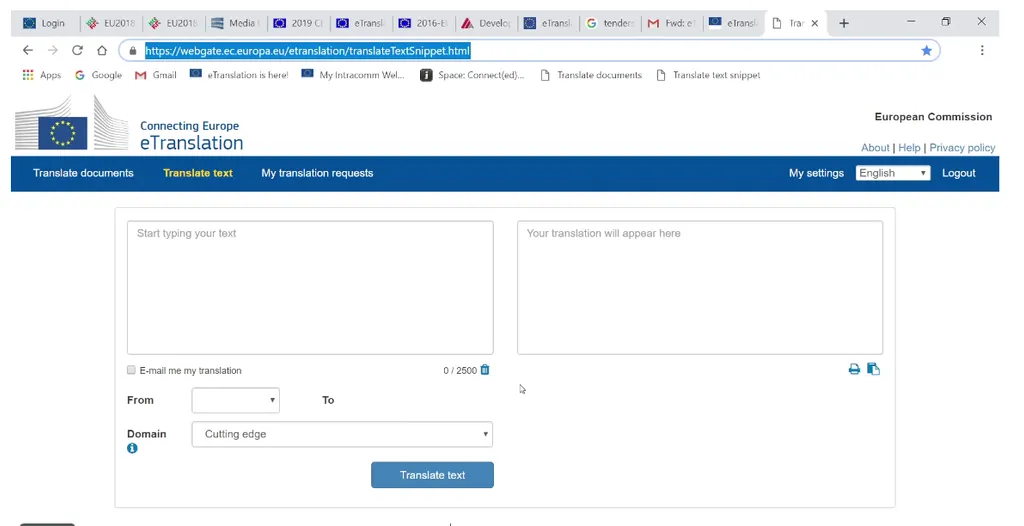The height and width of the screenshot is (526, 1024).
Task: Open My translation requests page
Action: click(317, 173)
